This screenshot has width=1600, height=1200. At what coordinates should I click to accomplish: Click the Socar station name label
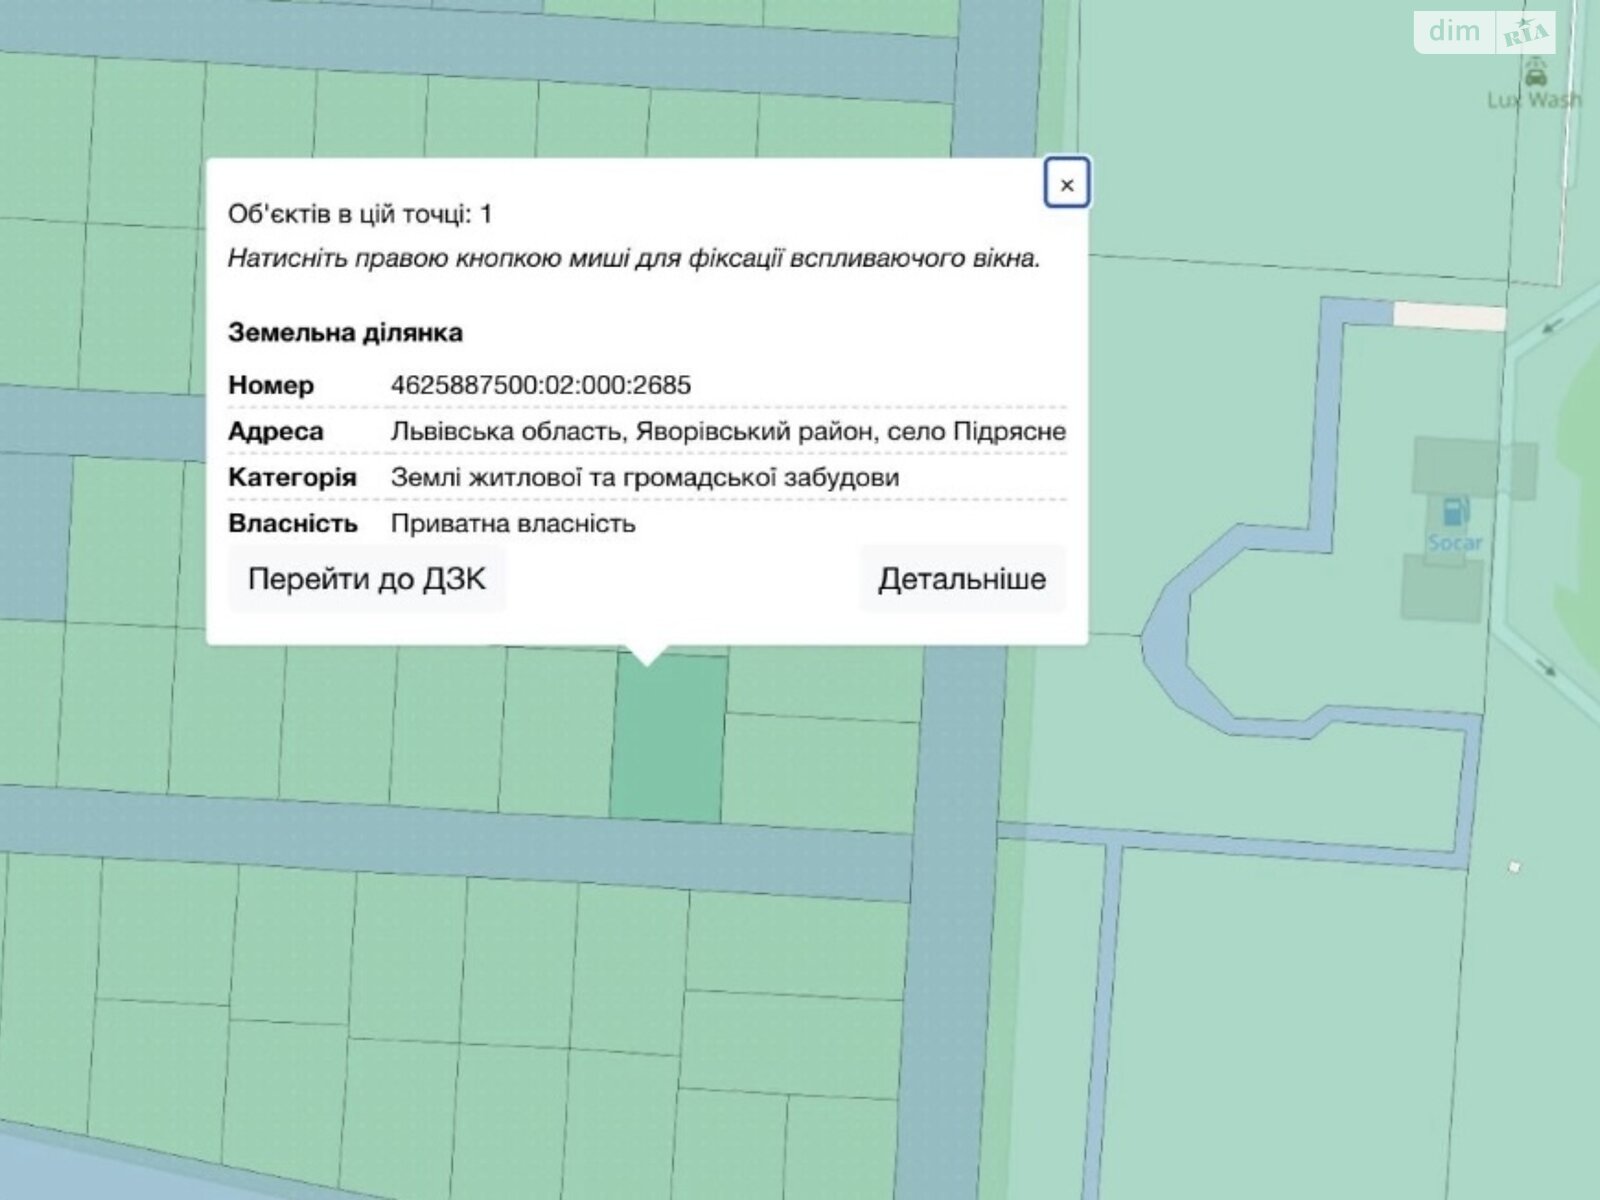pos(1455,543)
